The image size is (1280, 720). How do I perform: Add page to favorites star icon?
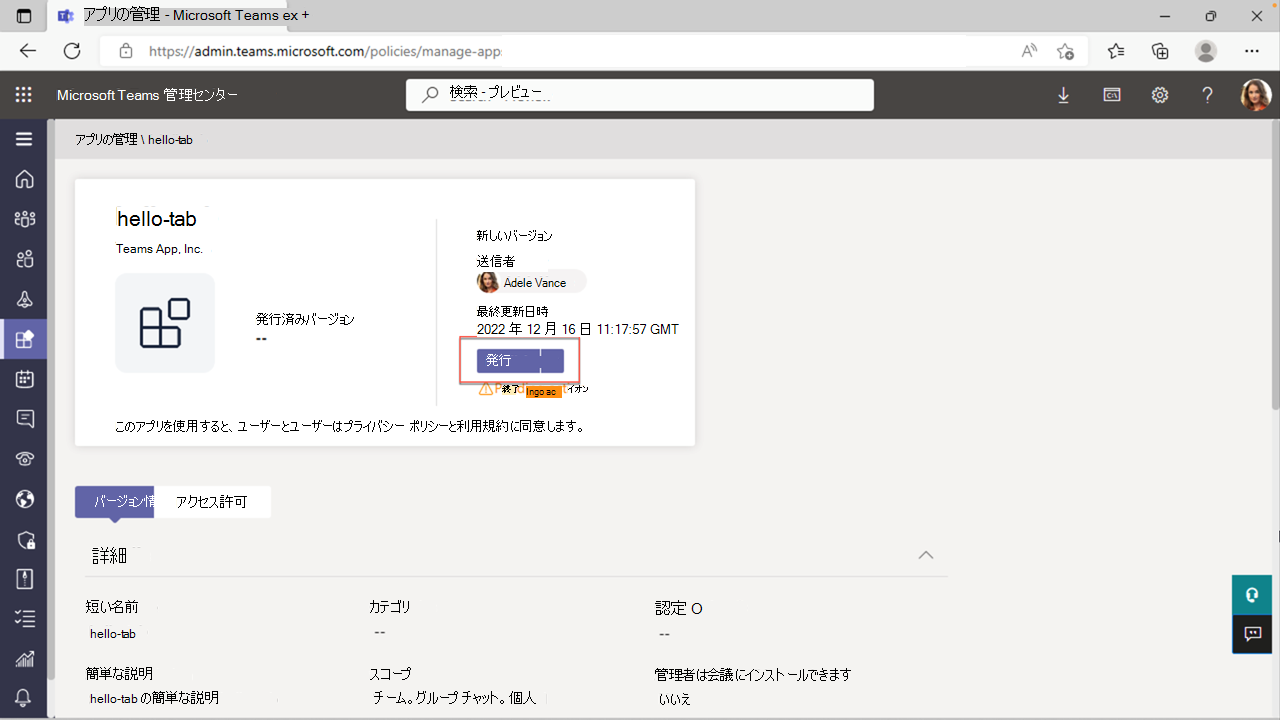point(1066,51)
